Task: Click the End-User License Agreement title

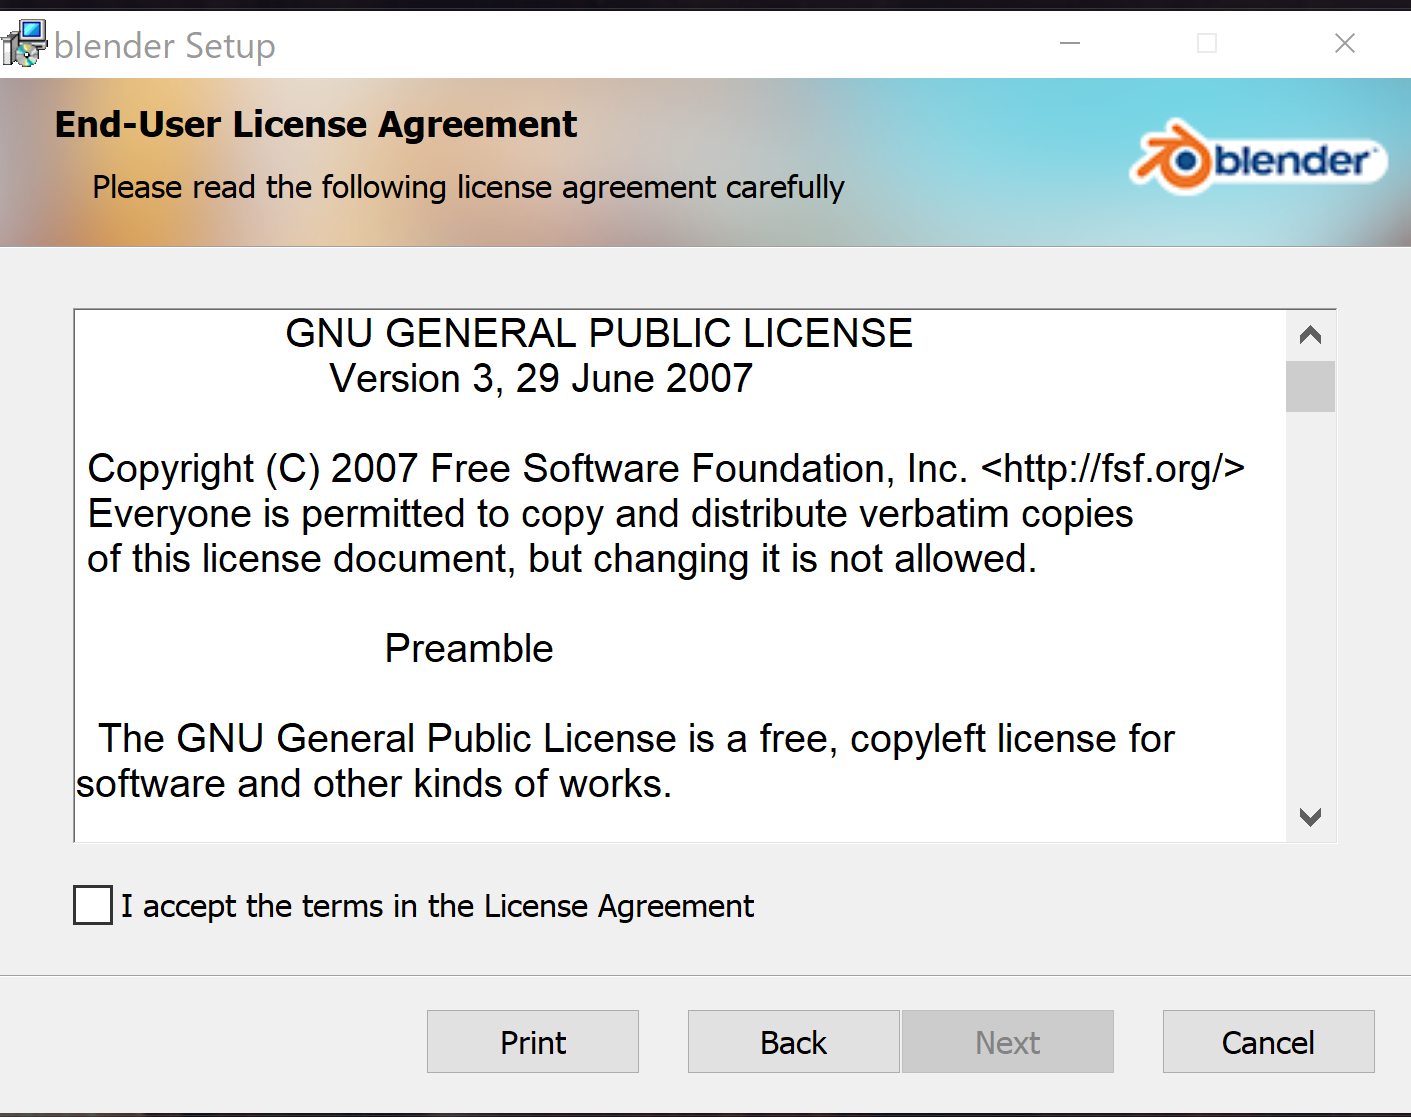Action: point(316,124)
